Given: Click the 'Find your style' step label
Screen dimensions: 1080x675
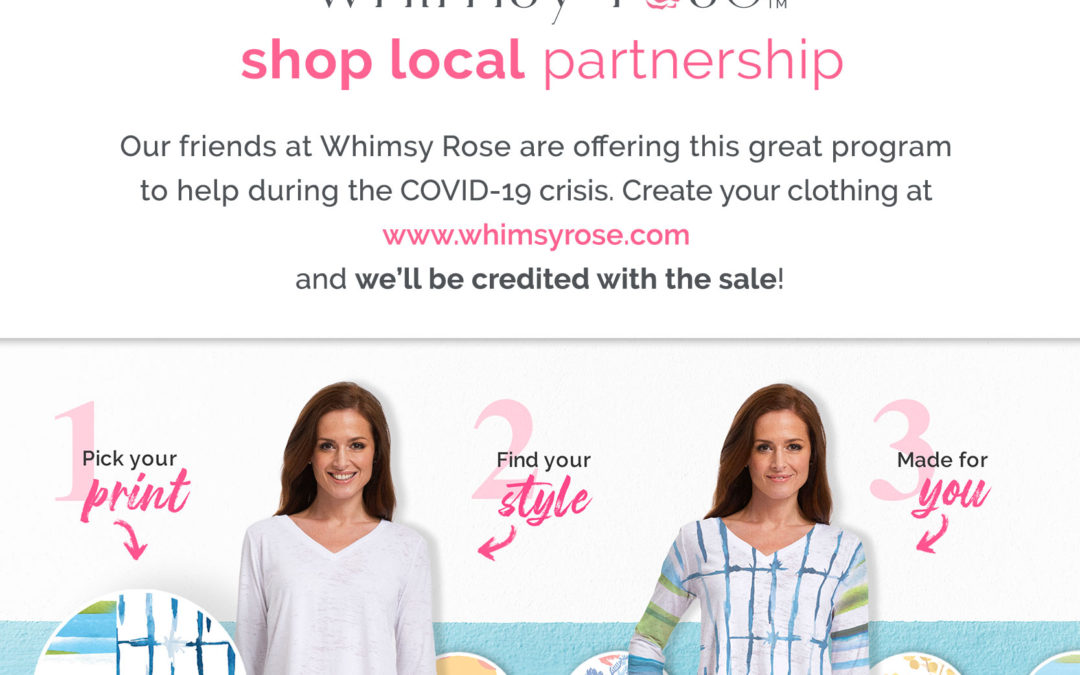Looking at the screenshot, I should tap(544, 486).
